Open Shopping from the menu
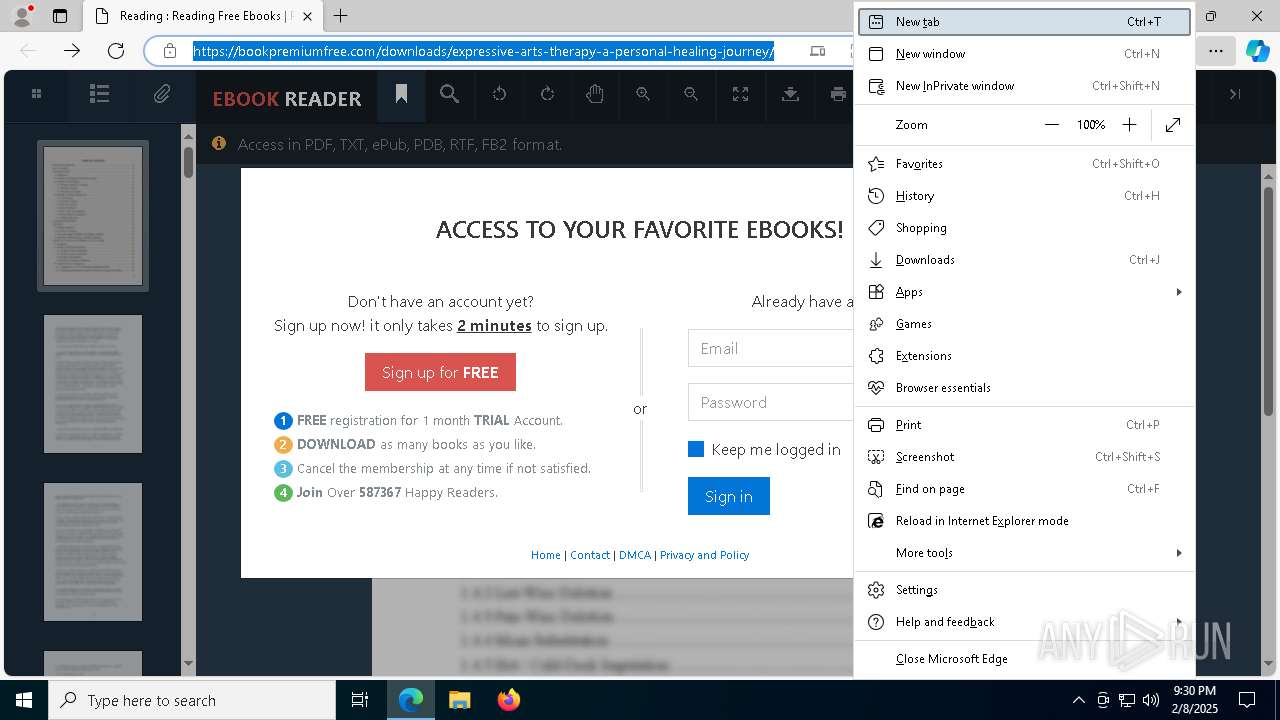 coord(1025,228)
